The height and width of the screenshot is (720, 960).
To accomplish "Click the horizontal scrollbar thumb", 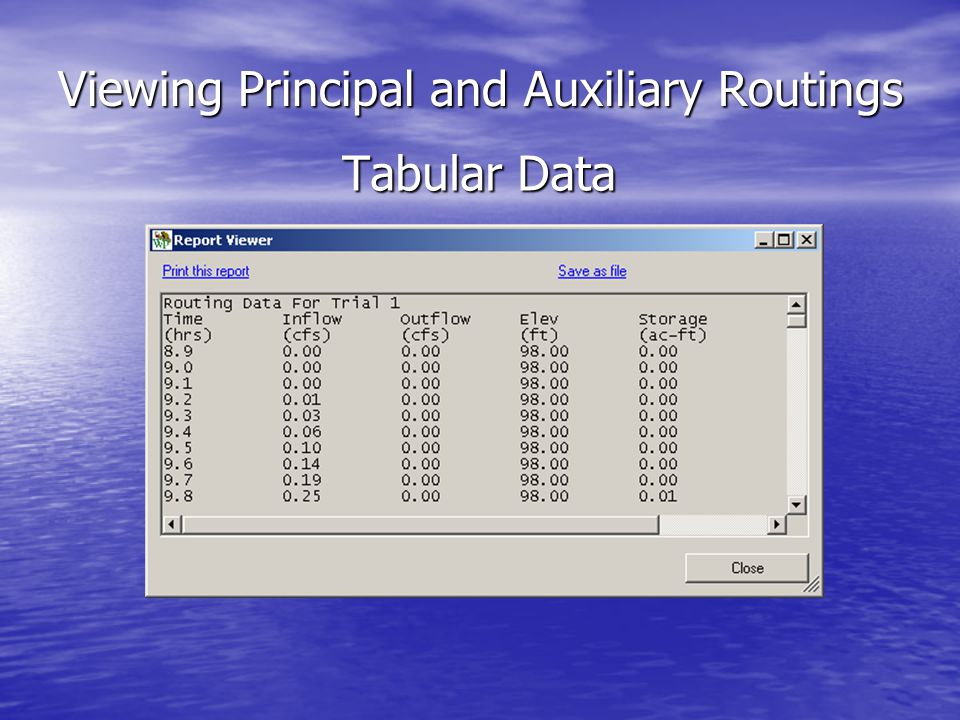I will 421,524.
